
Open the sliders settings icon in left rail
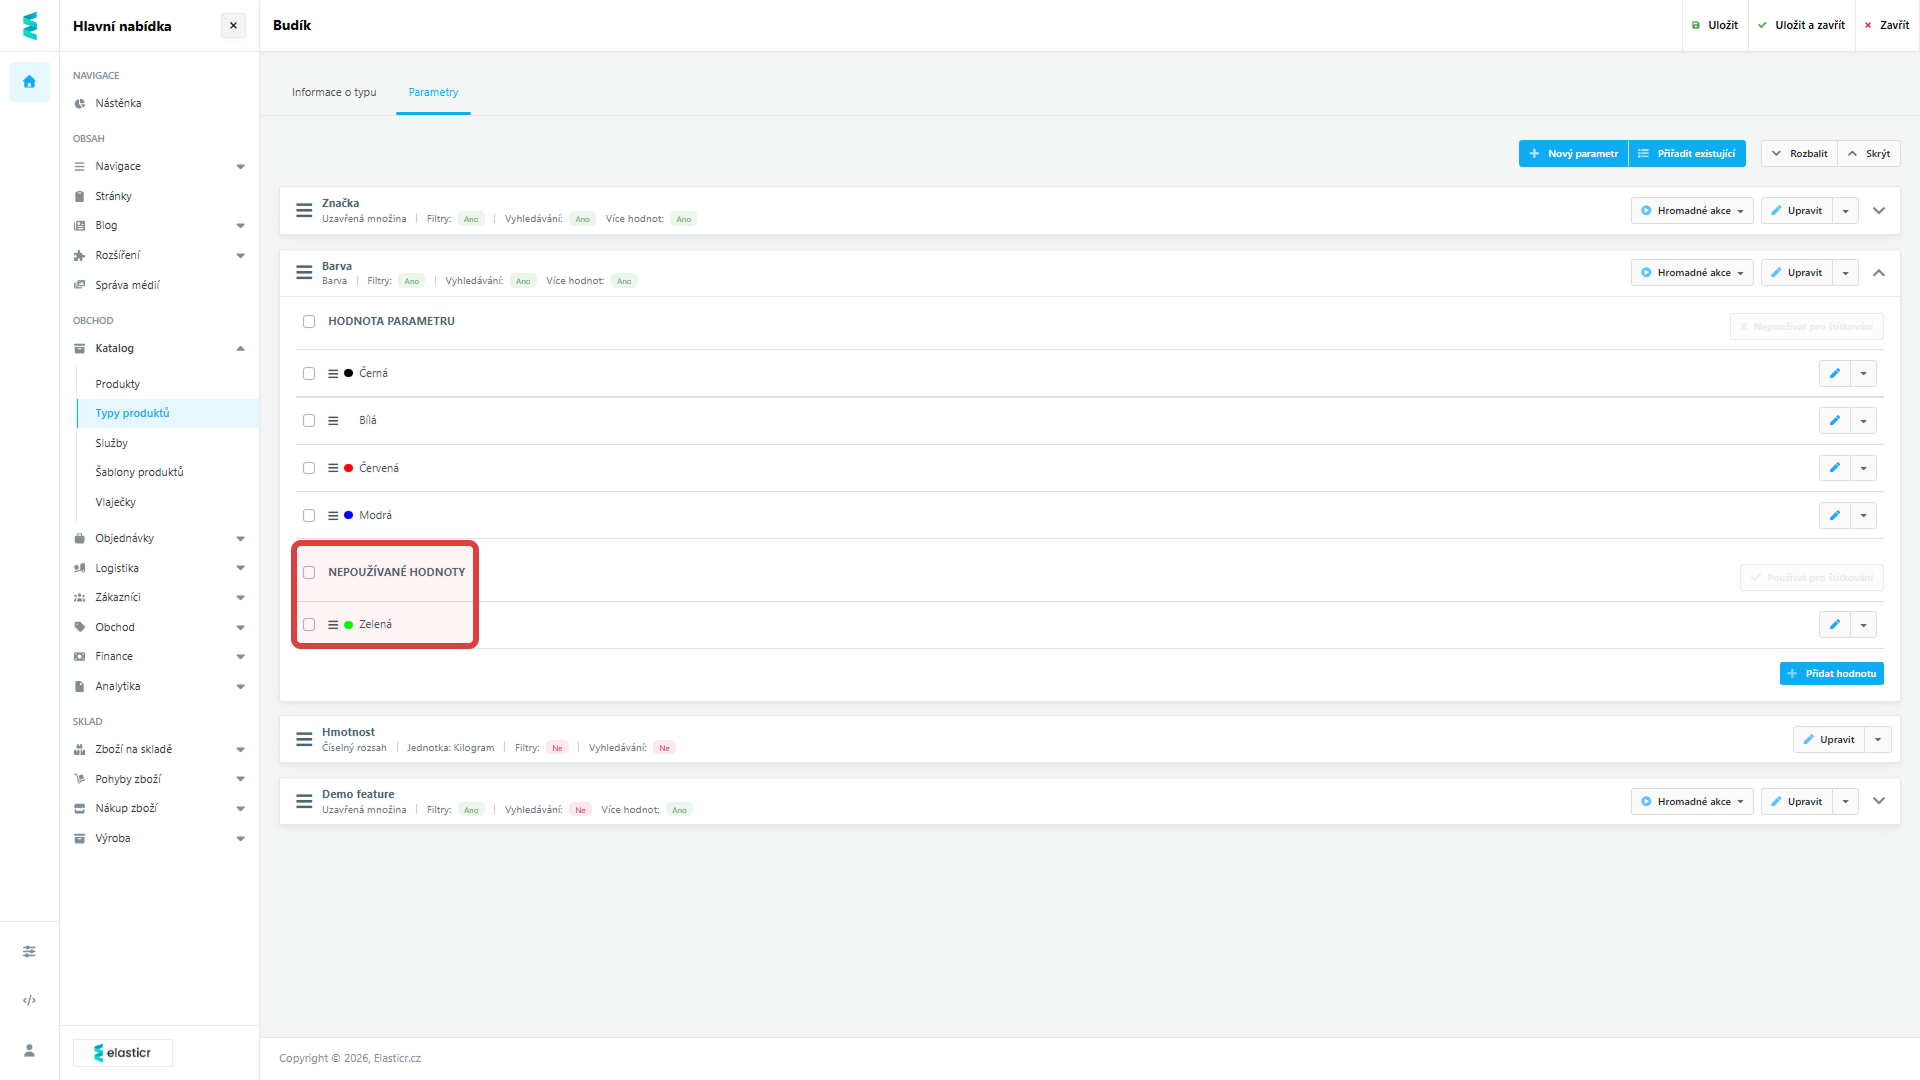[29, 951]
